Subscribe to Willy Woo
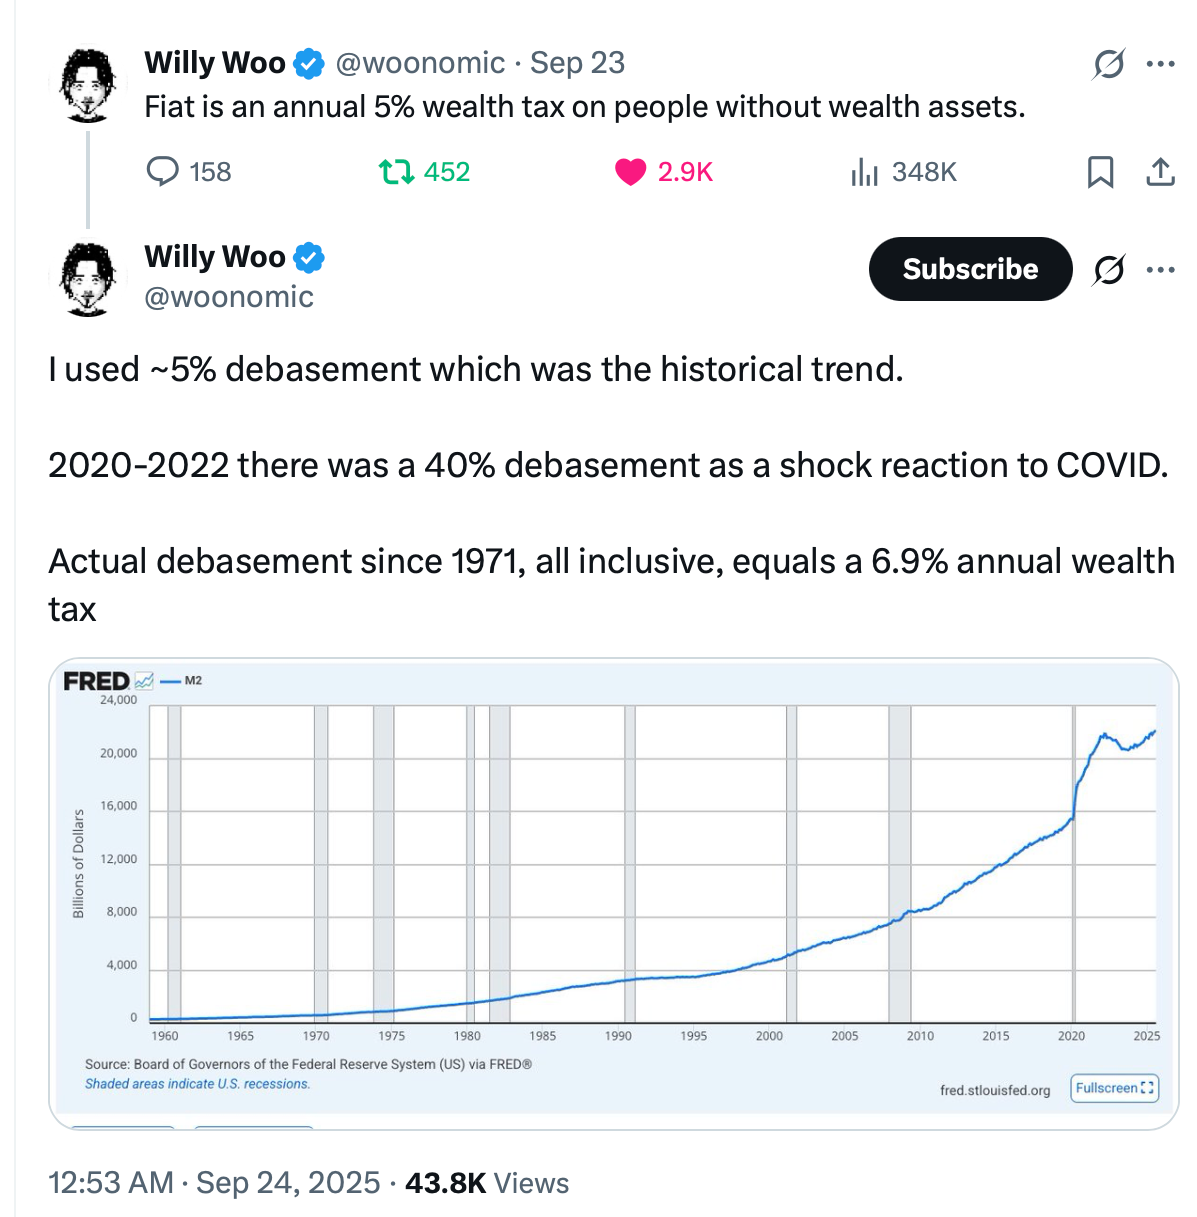 [969, 269]
